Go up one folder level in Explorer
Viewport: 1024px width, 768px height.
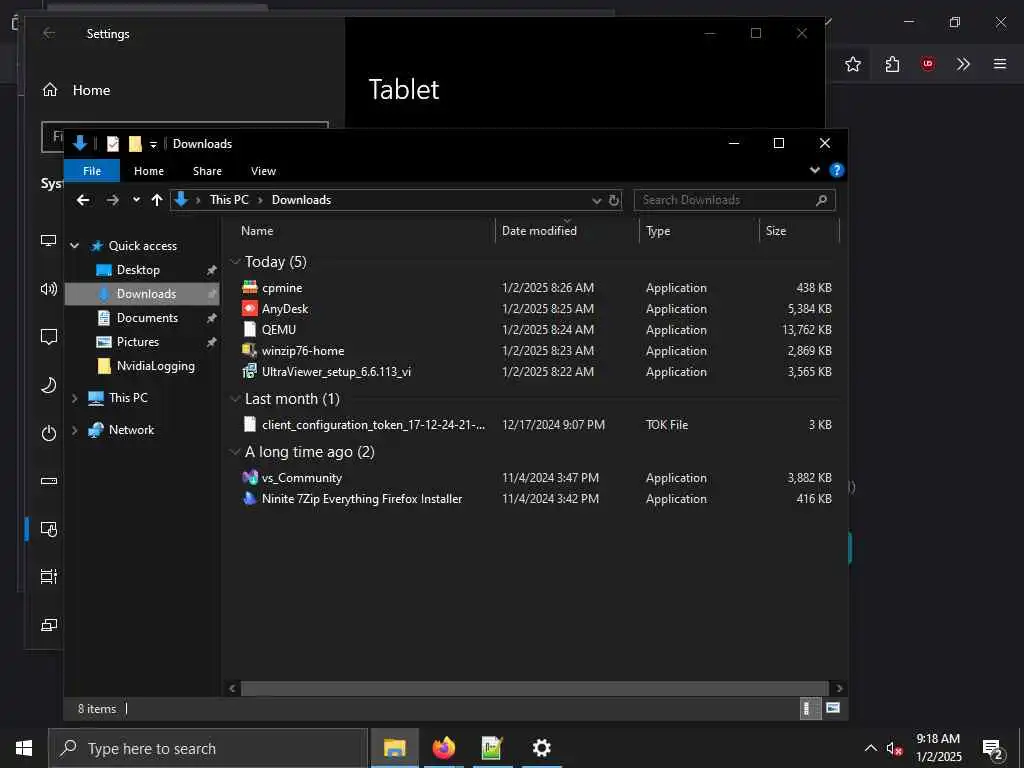click(x=157, y=200)
